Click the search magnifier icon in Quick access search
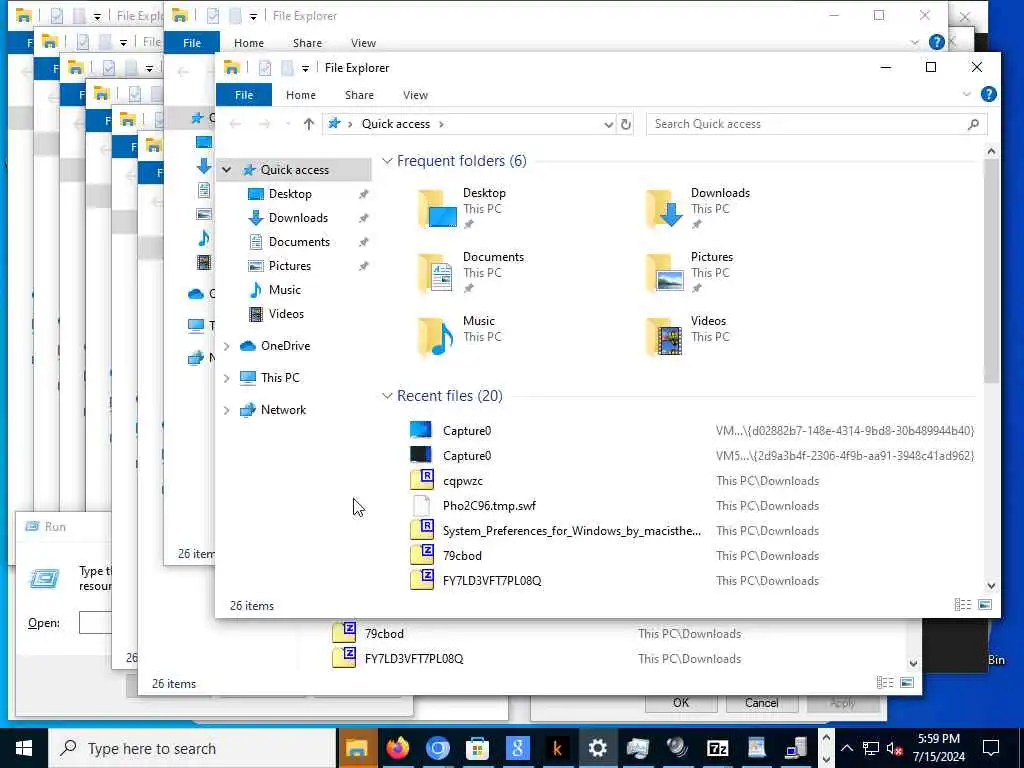This screenshot has height=768, width=1024. click(973, 124)
